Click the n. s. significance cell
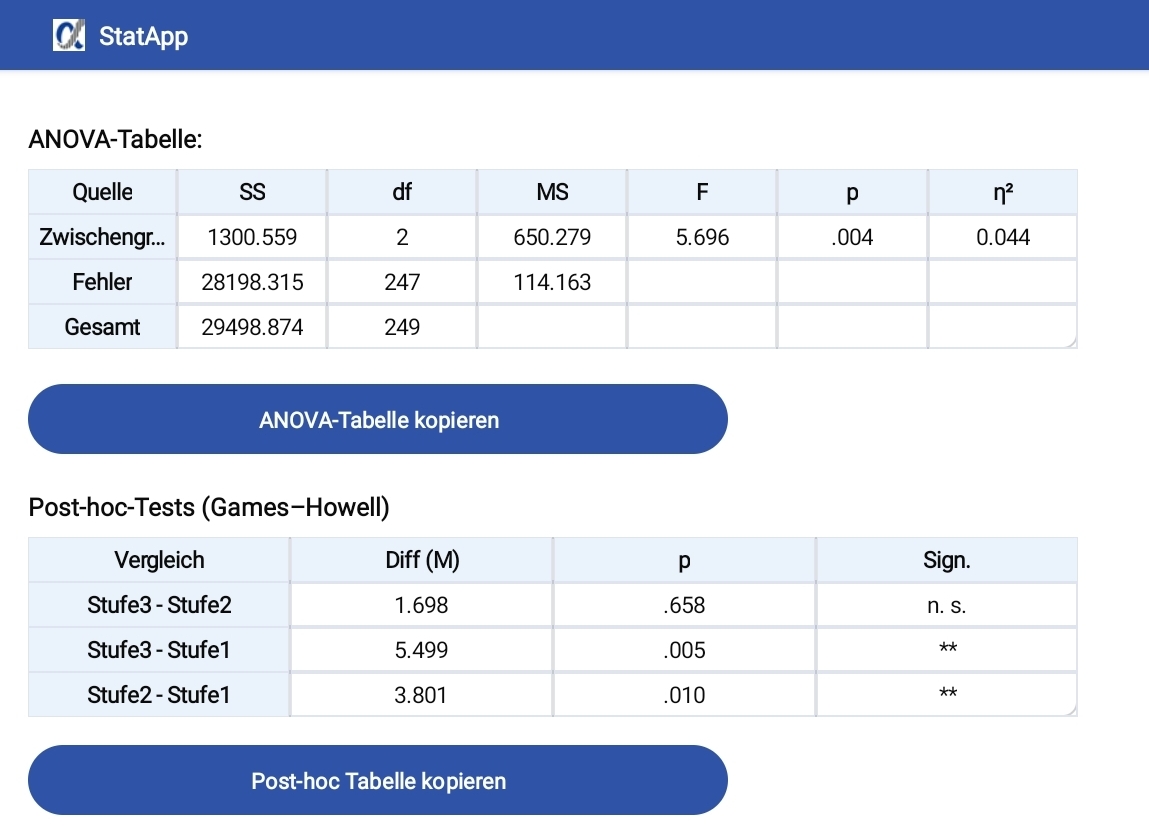 click(947, 605)
